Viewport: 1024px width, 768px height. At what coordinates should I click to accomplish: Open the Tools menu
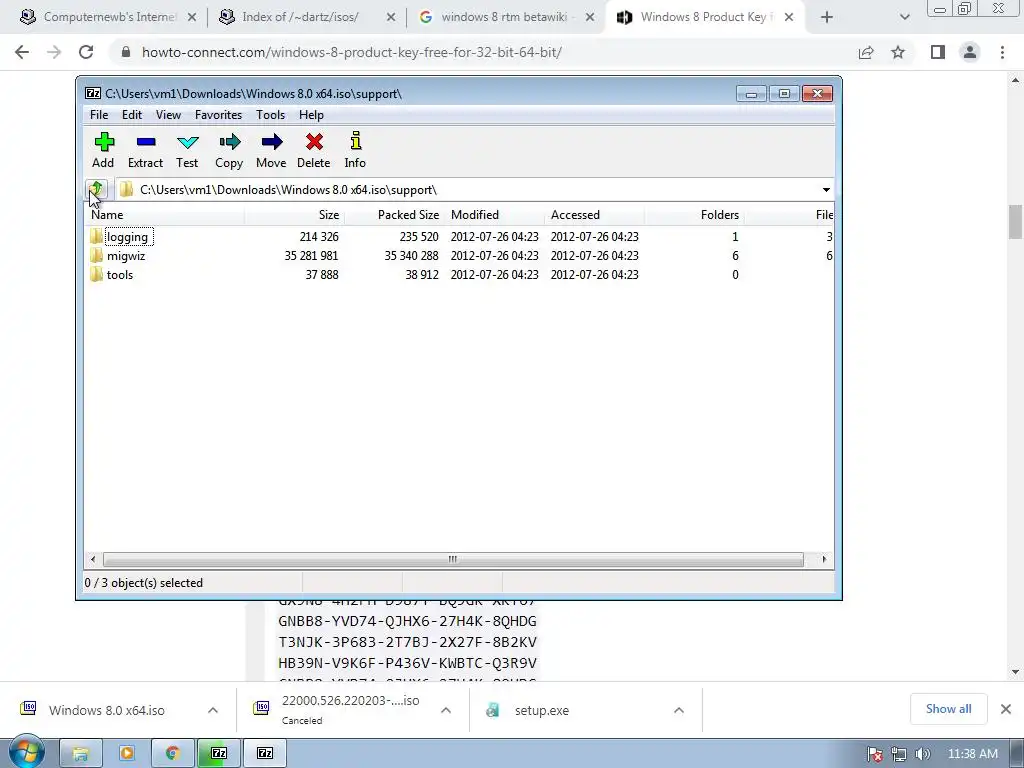pos(270,115)
